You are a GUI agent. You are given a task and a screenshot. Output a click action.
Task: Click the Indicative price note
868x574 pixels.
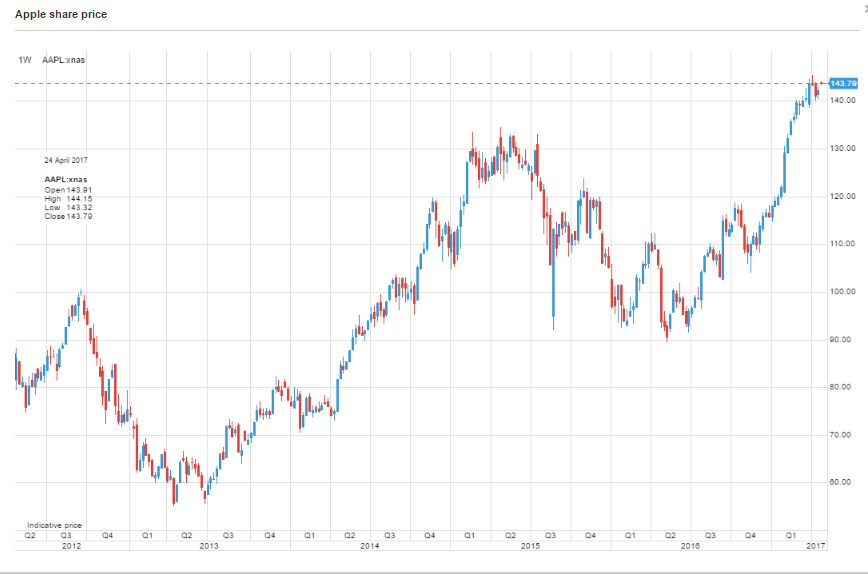coord(54,525)
